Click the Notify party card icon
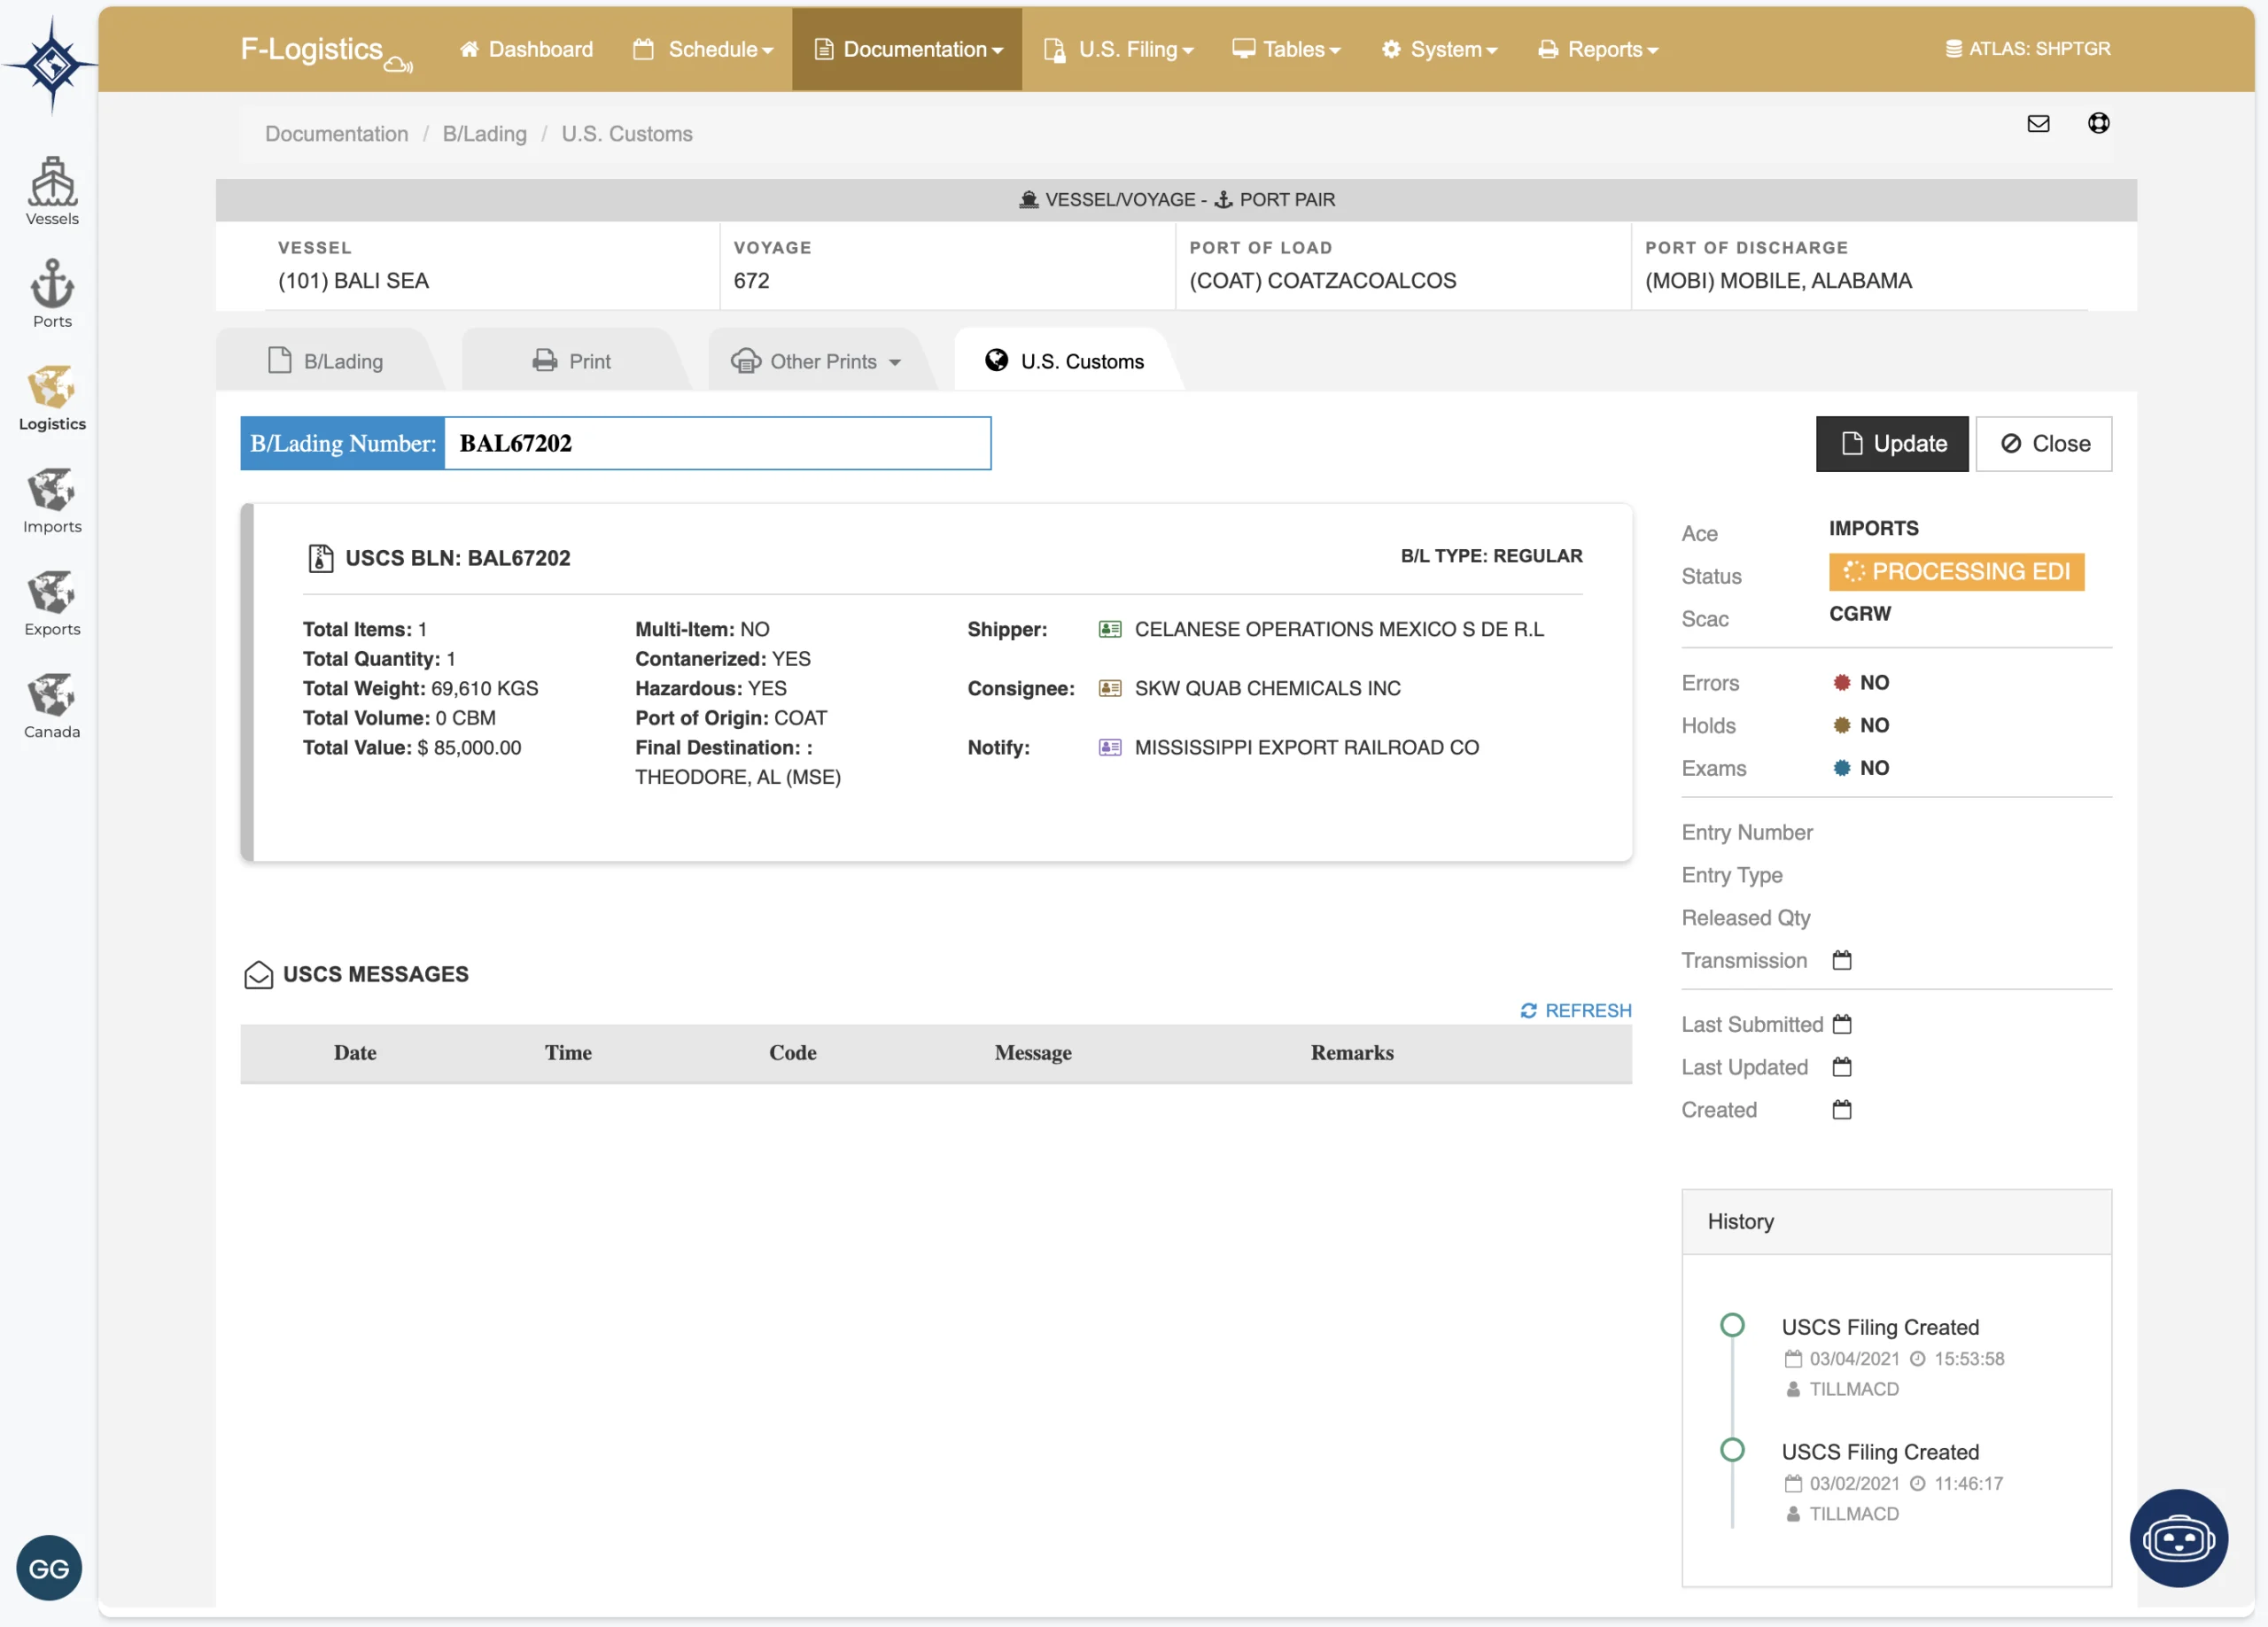Screen dimensions: 2268x1627 [x=1109, y=747]
